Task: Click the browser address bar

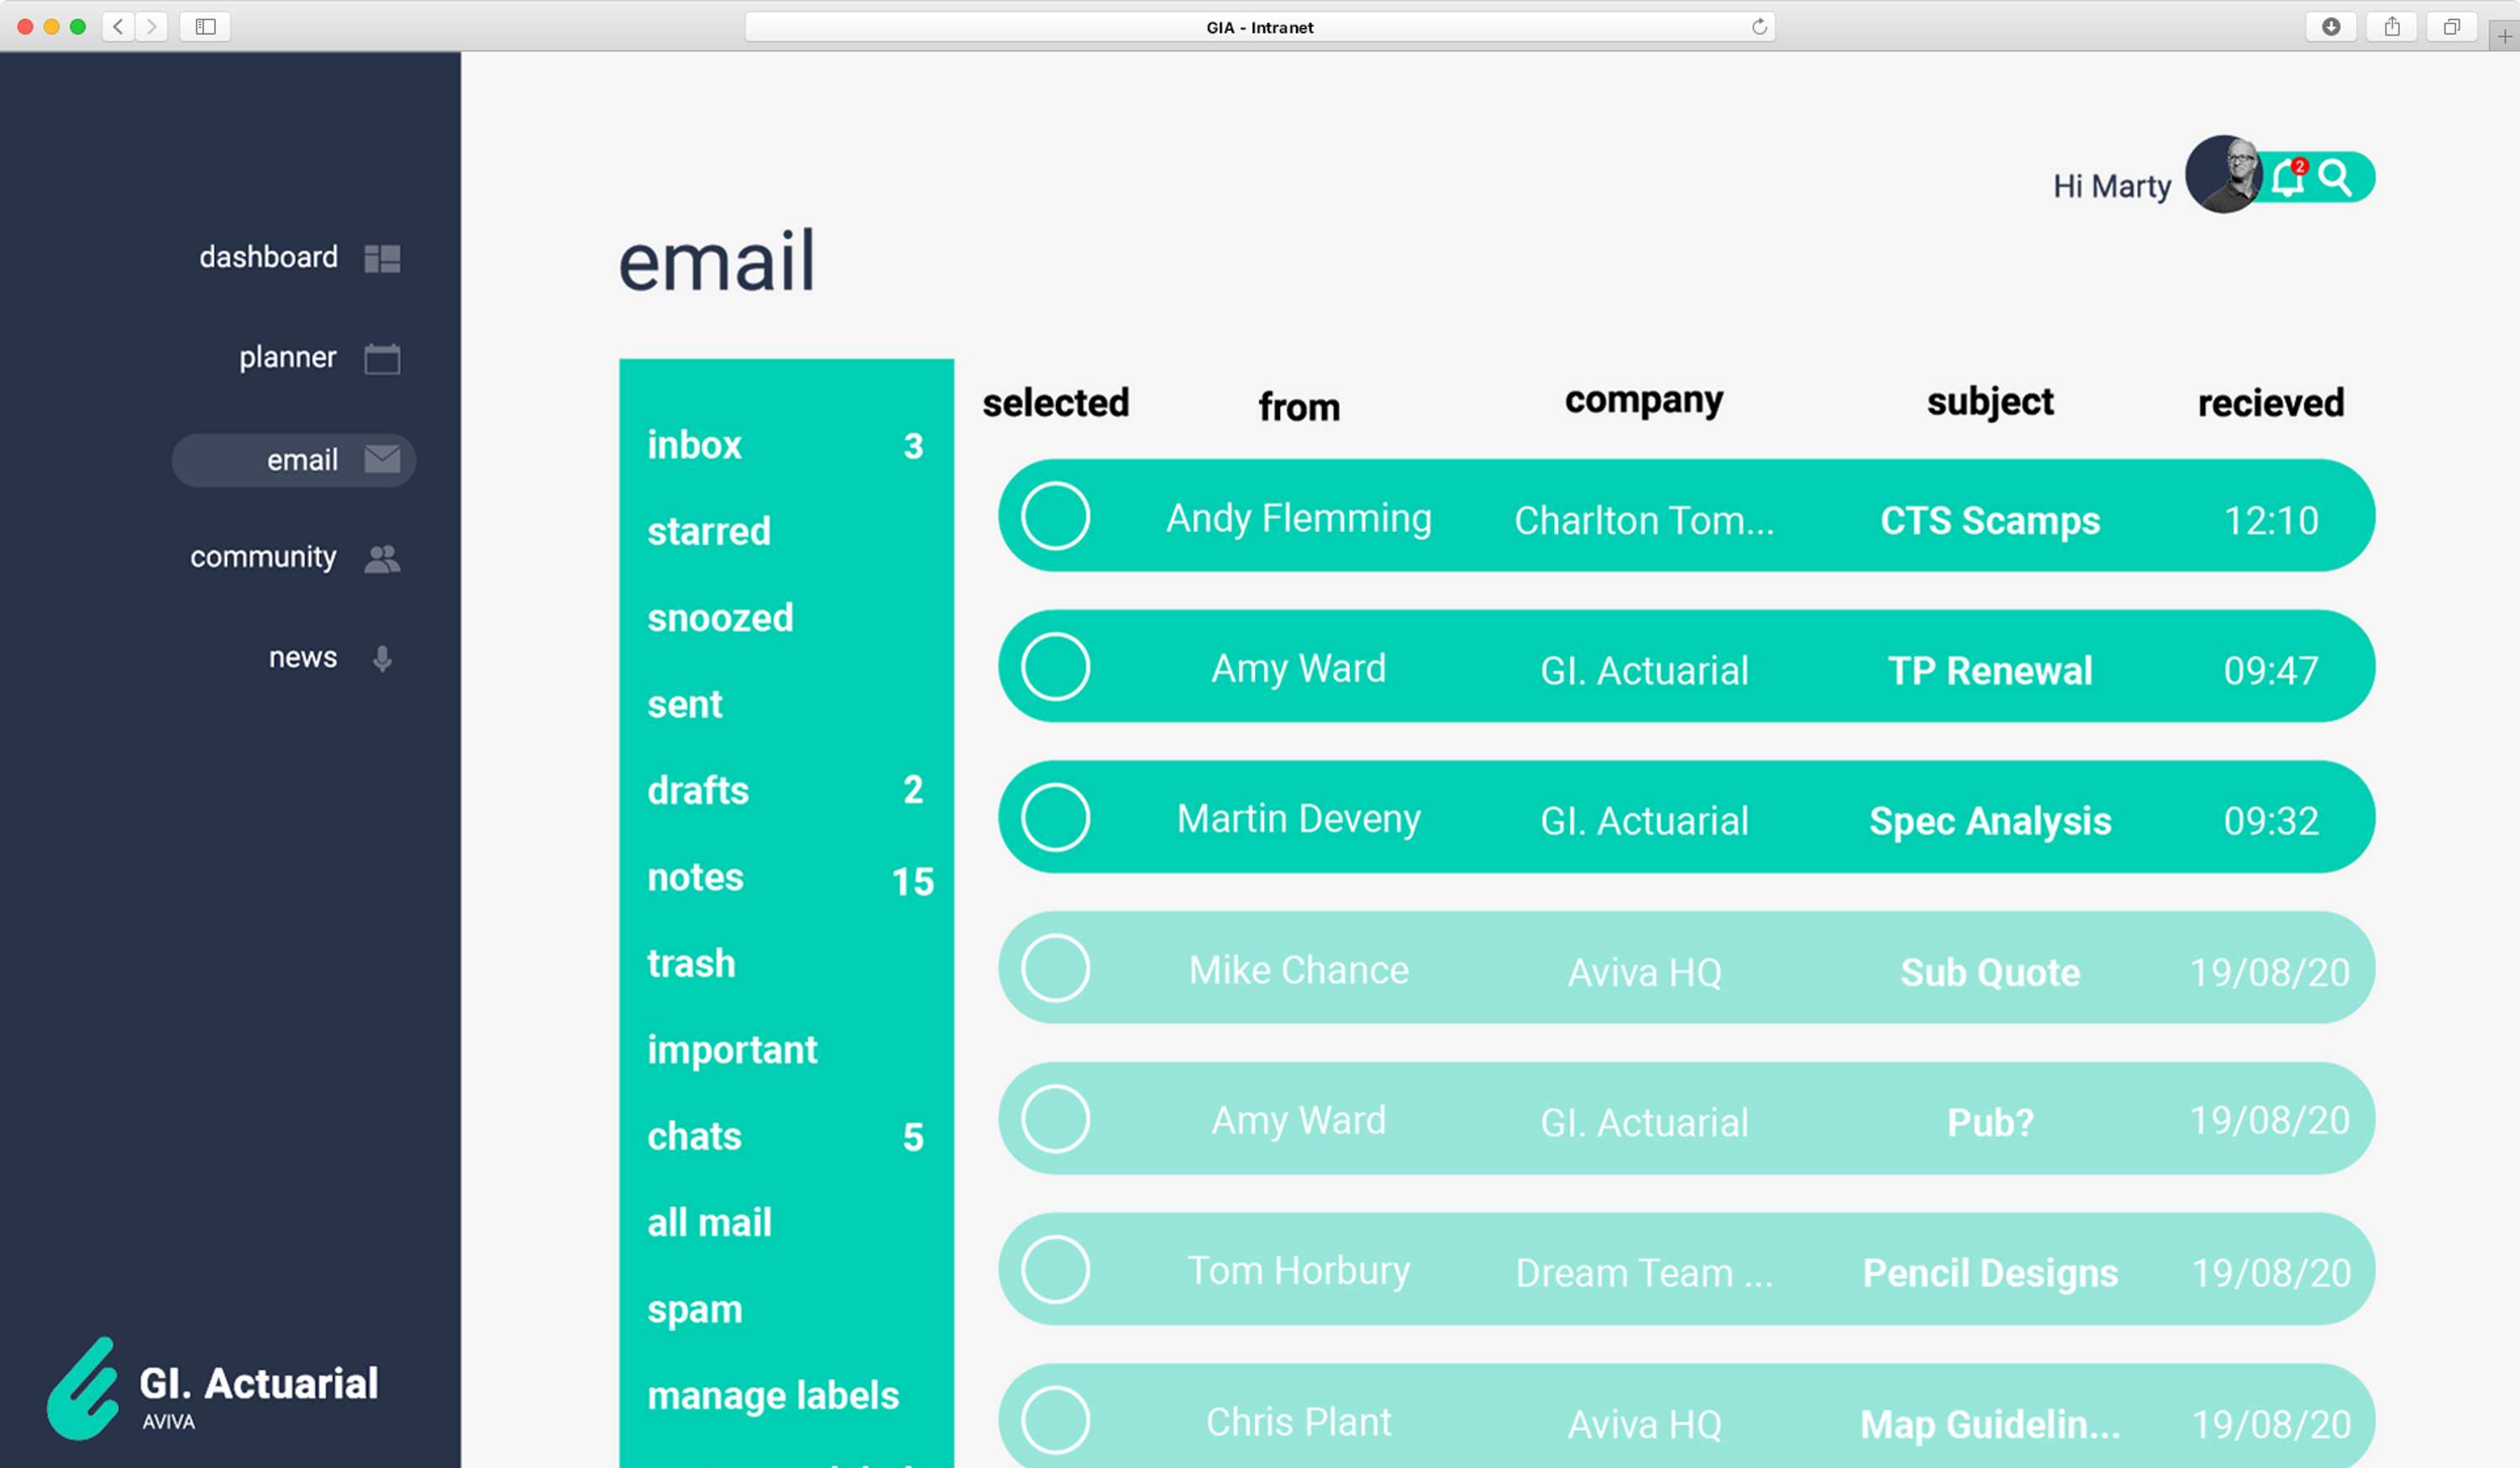Action: point(1260,27)
